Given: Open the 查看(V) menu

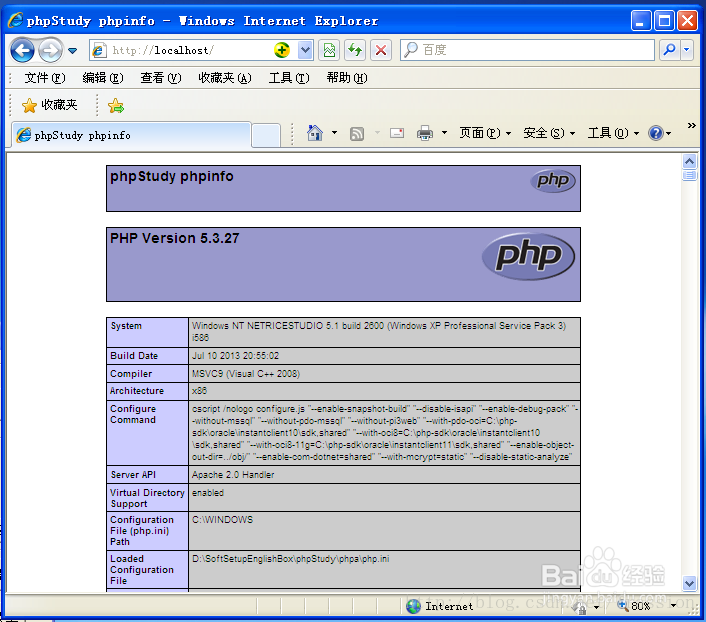Looking at the screenshot, I should (161, 78).
